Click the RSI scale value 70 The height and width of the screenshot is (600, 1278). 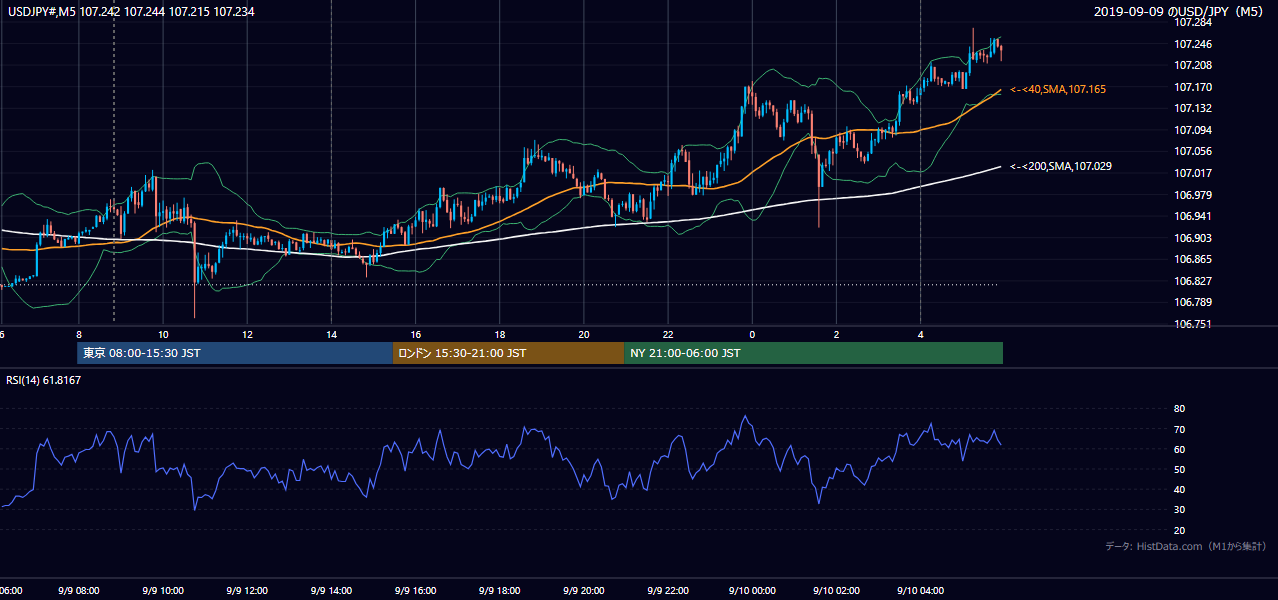1179,430
